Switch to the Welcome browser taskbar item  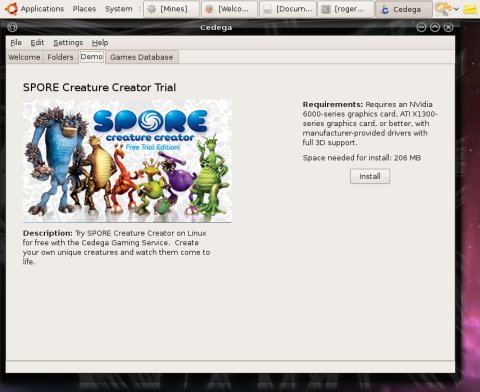229,9
